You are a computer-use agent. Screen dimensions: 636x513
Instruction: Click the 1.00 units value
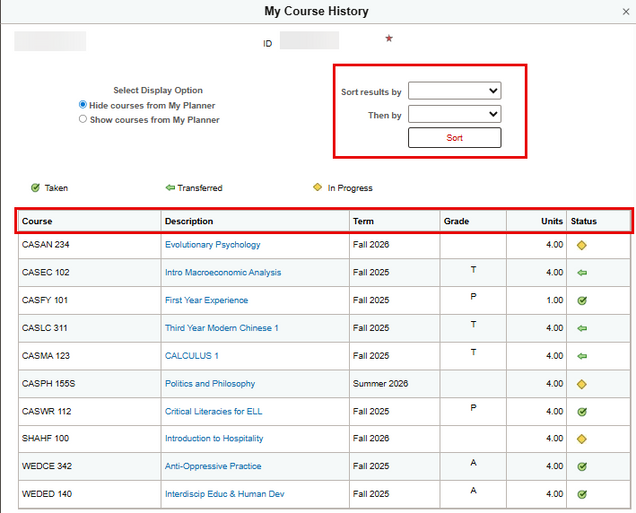(554, 301)
